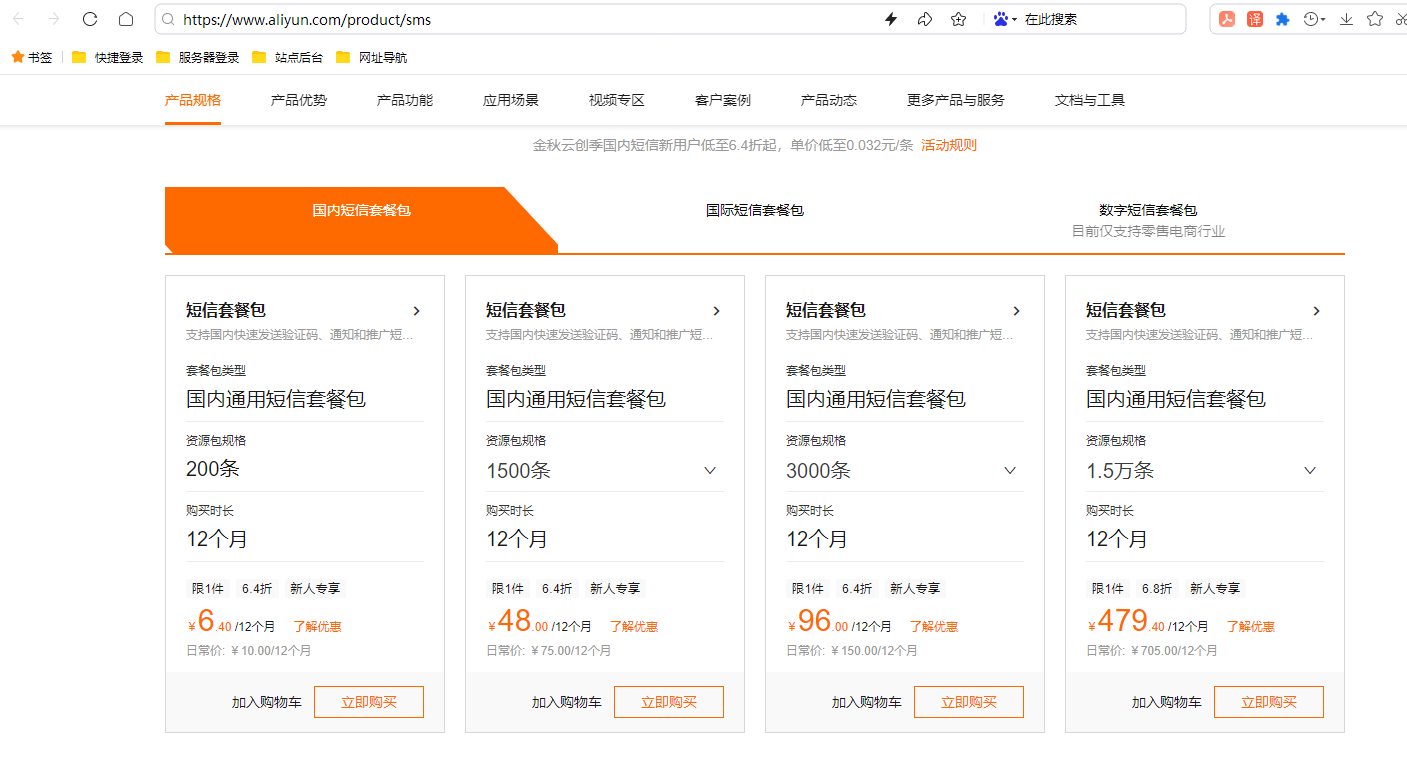Select the 产品规格 navigation tab
Image resolution: width=1407 pixels, height=769 pixels.
pyautogui.click(x=193, y=100)
